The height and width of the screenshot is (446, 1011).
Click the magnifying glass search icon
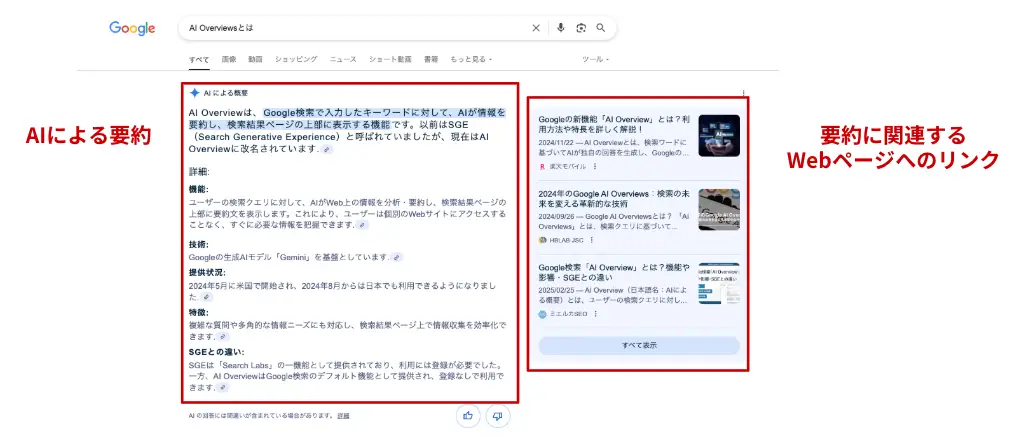click(600, 28)
